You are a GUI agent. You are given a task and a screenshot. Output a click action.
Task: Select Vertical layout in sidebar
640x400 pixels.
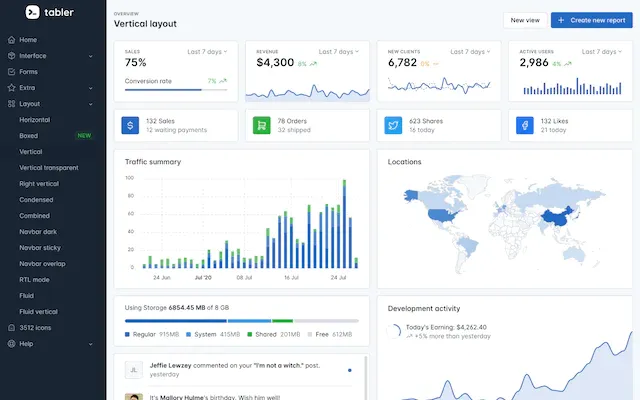[31, 151]
